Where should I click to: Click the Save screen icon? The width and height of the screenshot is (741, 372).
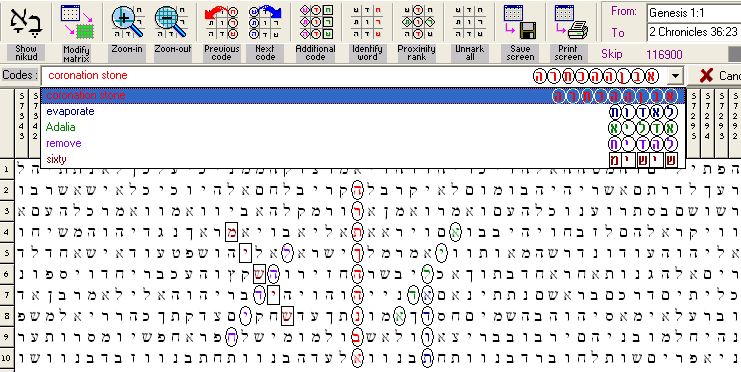(x=519, y=22)
